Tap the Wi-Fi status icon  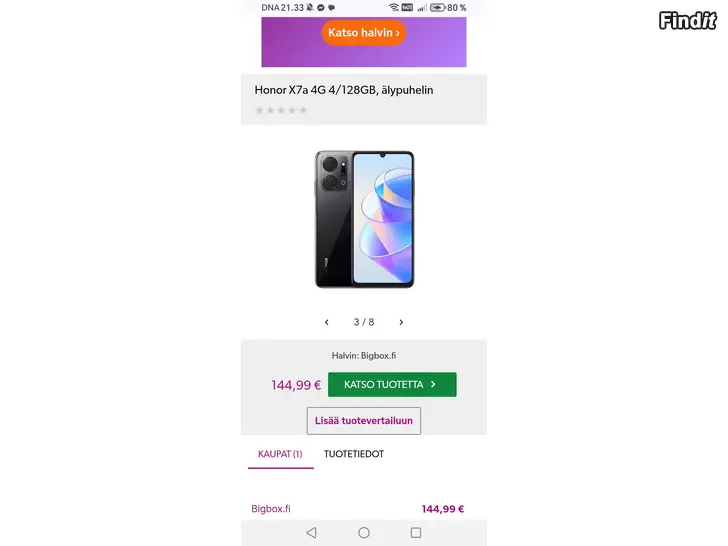pyautogui.click(x=395, y=7)
